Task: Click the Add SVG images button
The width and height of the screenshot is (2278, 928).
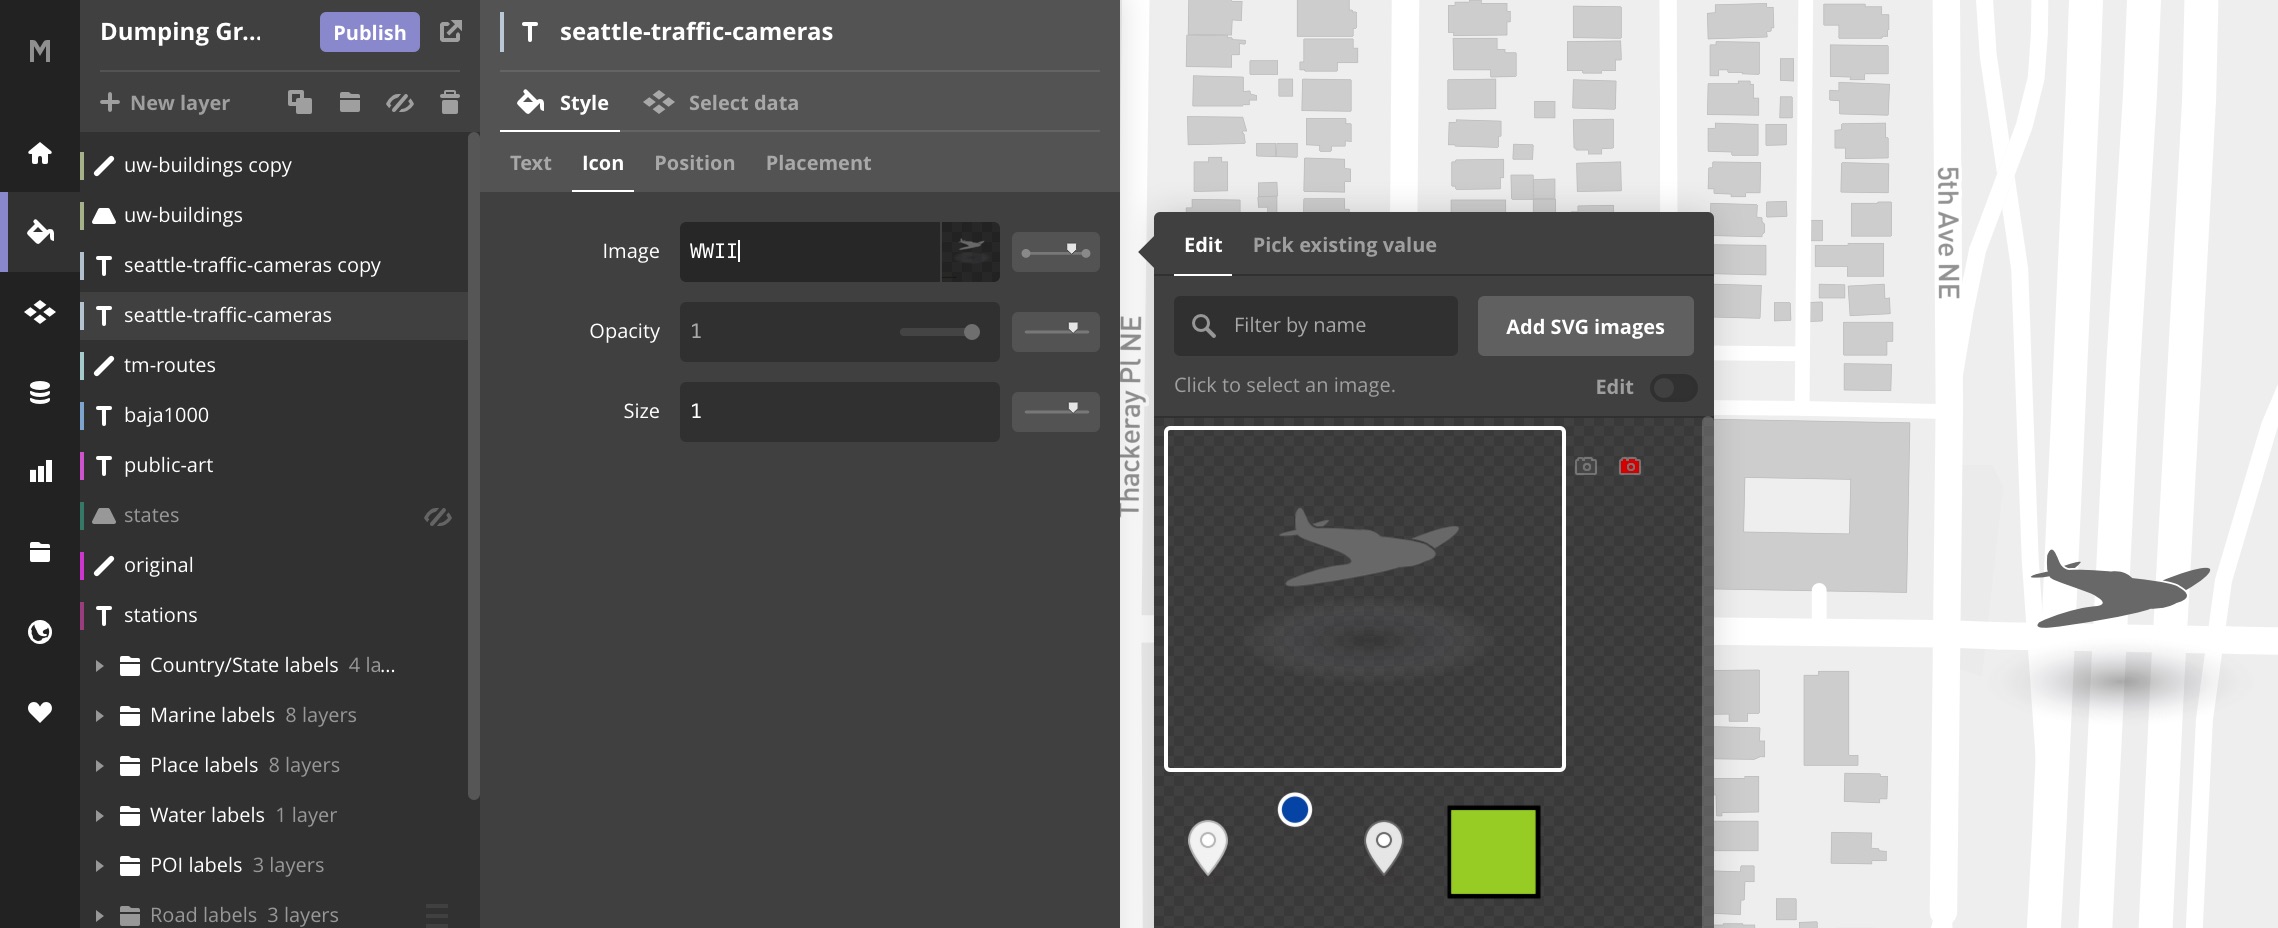Action: (x=1585, y=326)
